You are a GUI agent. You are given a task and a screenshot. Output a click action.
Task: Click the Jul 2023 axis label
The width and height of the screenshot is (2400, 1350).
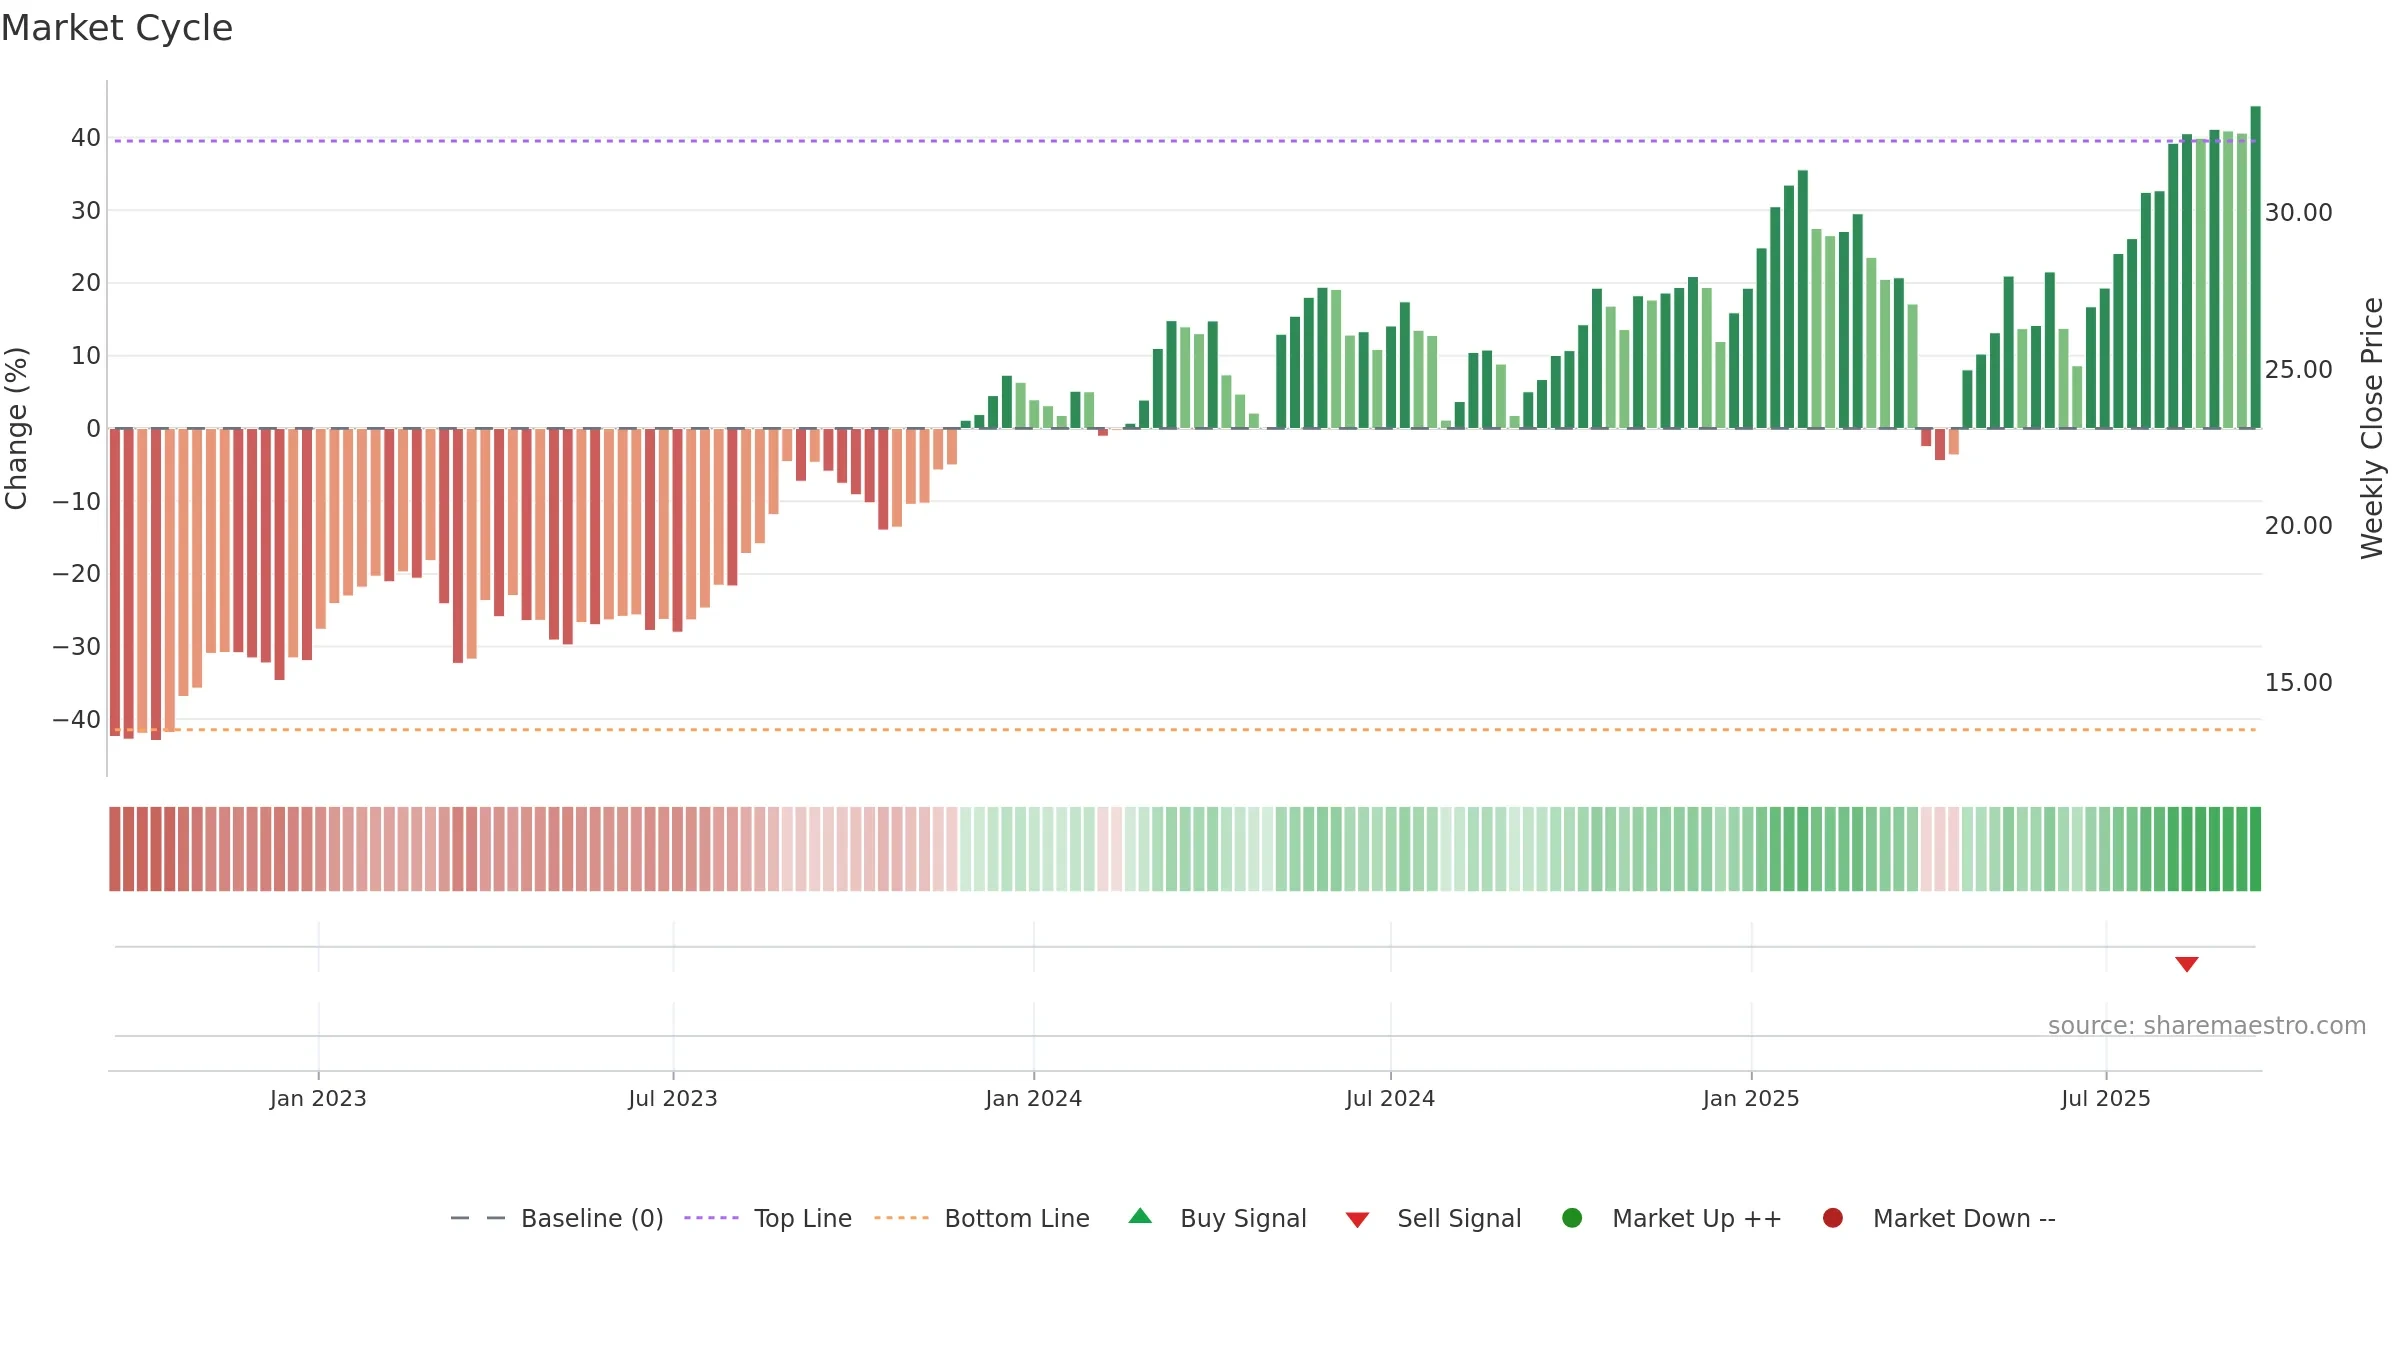[x=673, y=1098]
